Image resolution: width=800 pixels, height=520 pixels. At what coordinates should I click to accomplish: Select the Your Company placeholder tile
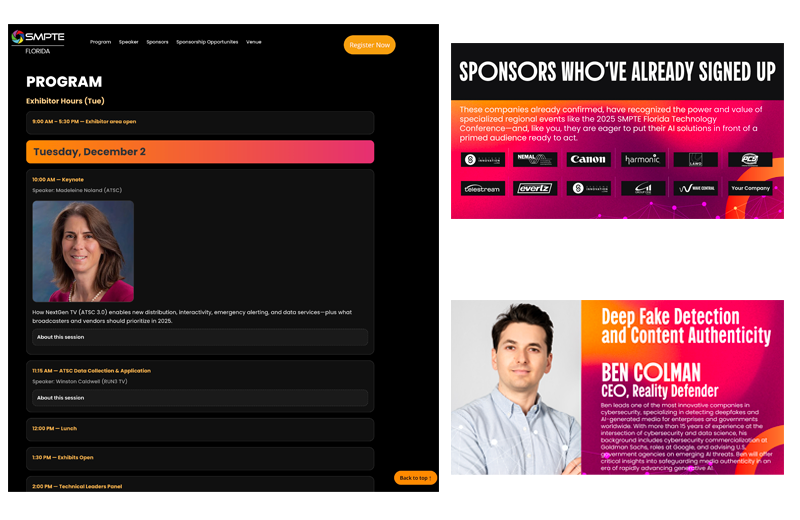[749, 188]
